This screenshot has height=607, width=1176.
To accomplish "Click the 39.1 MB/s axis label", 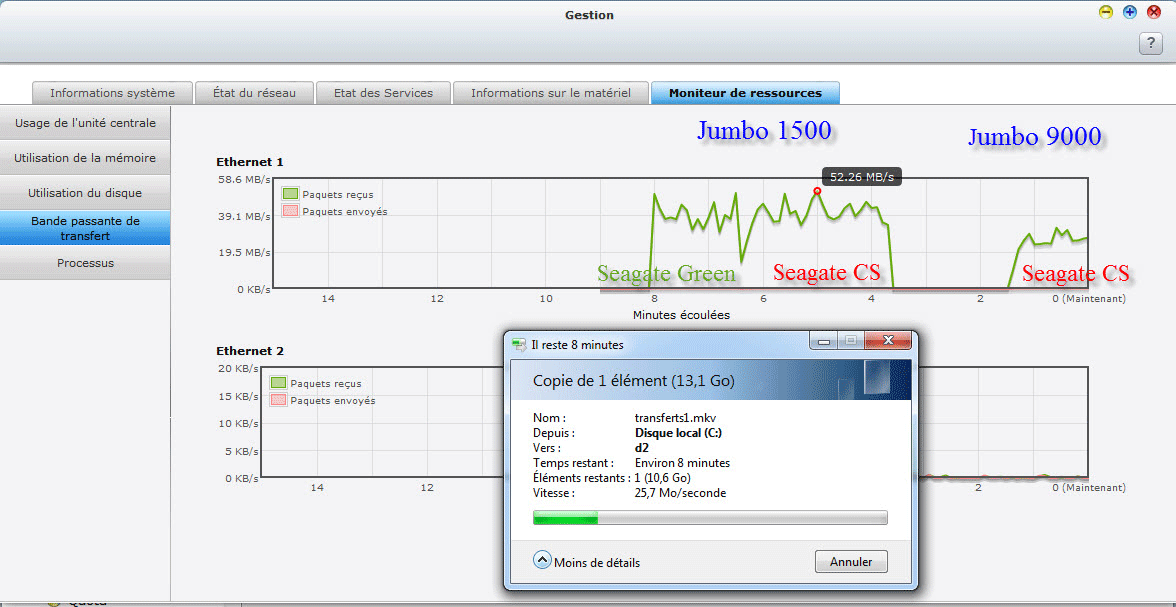I will click(x=242, y=216).
